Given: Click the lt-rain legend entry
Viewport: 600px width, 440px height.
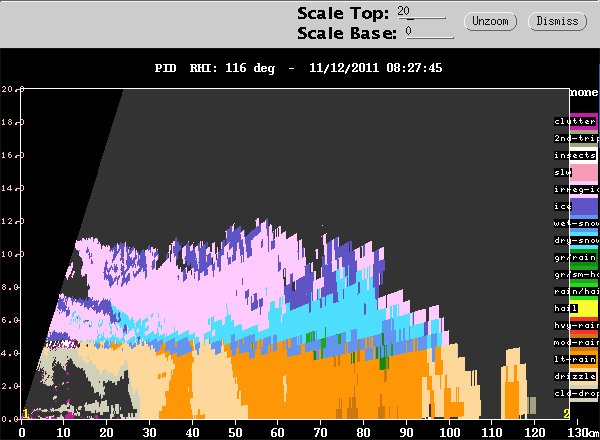Looking at the screenshot, I should (x=575, y=359).
